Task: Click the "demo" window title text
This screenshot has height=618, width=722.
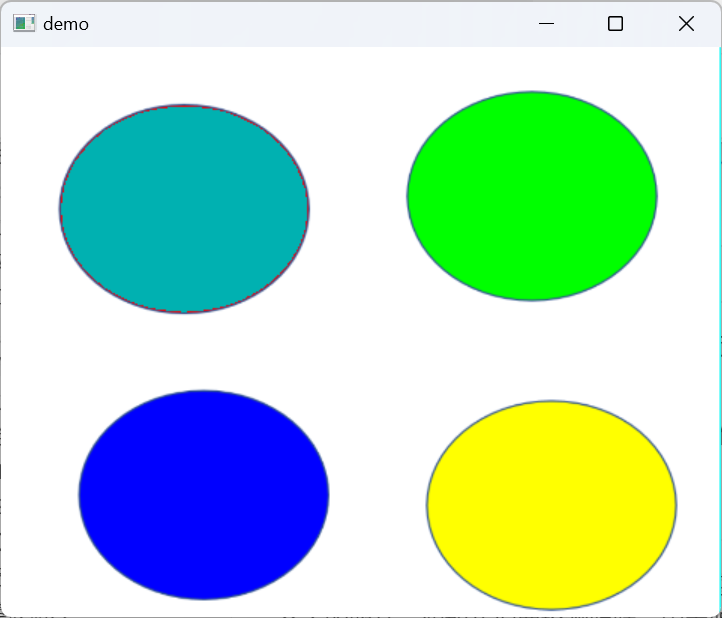Action: click(x=66, y=24)
